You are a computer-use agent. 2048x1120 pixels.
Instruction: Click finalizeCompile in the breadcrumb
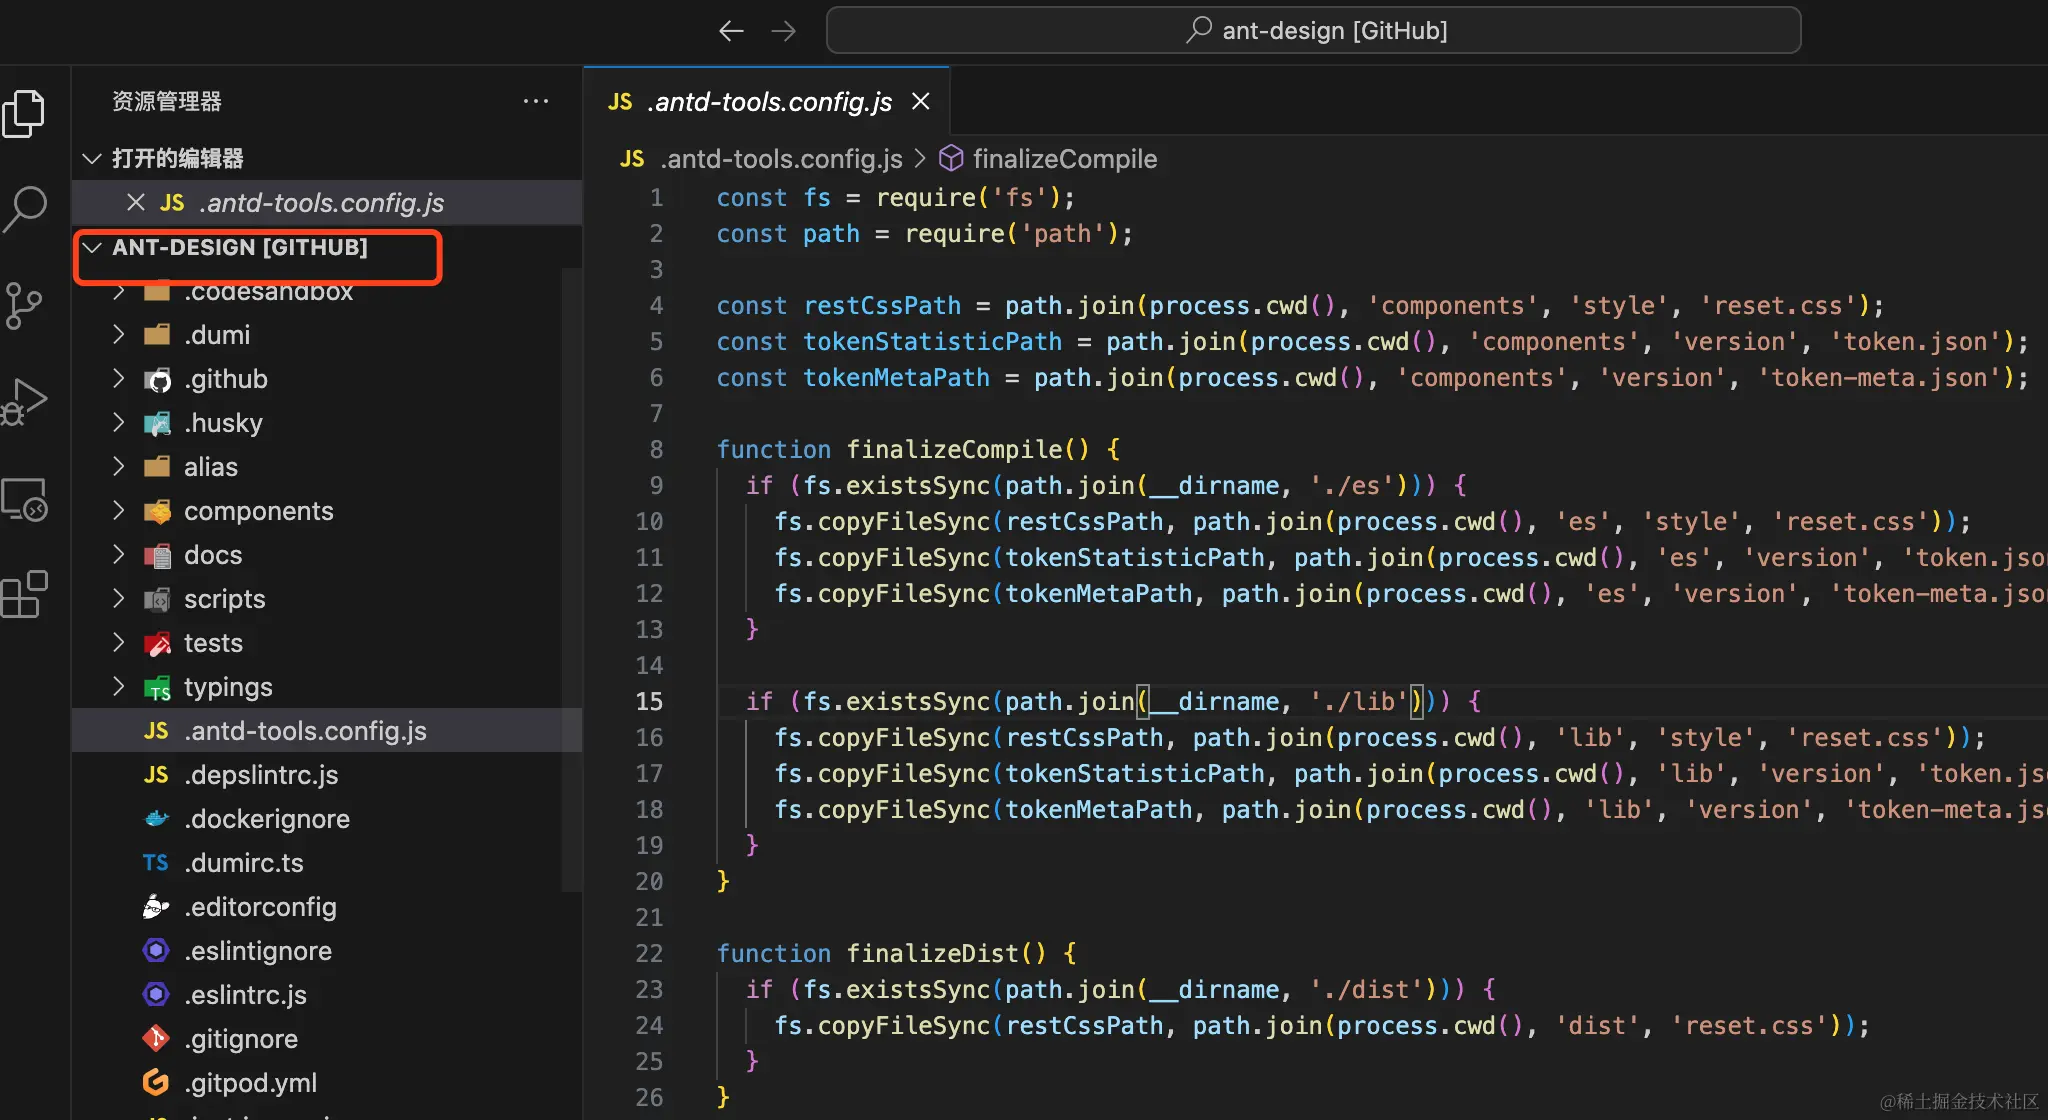tap(1064, 159)
